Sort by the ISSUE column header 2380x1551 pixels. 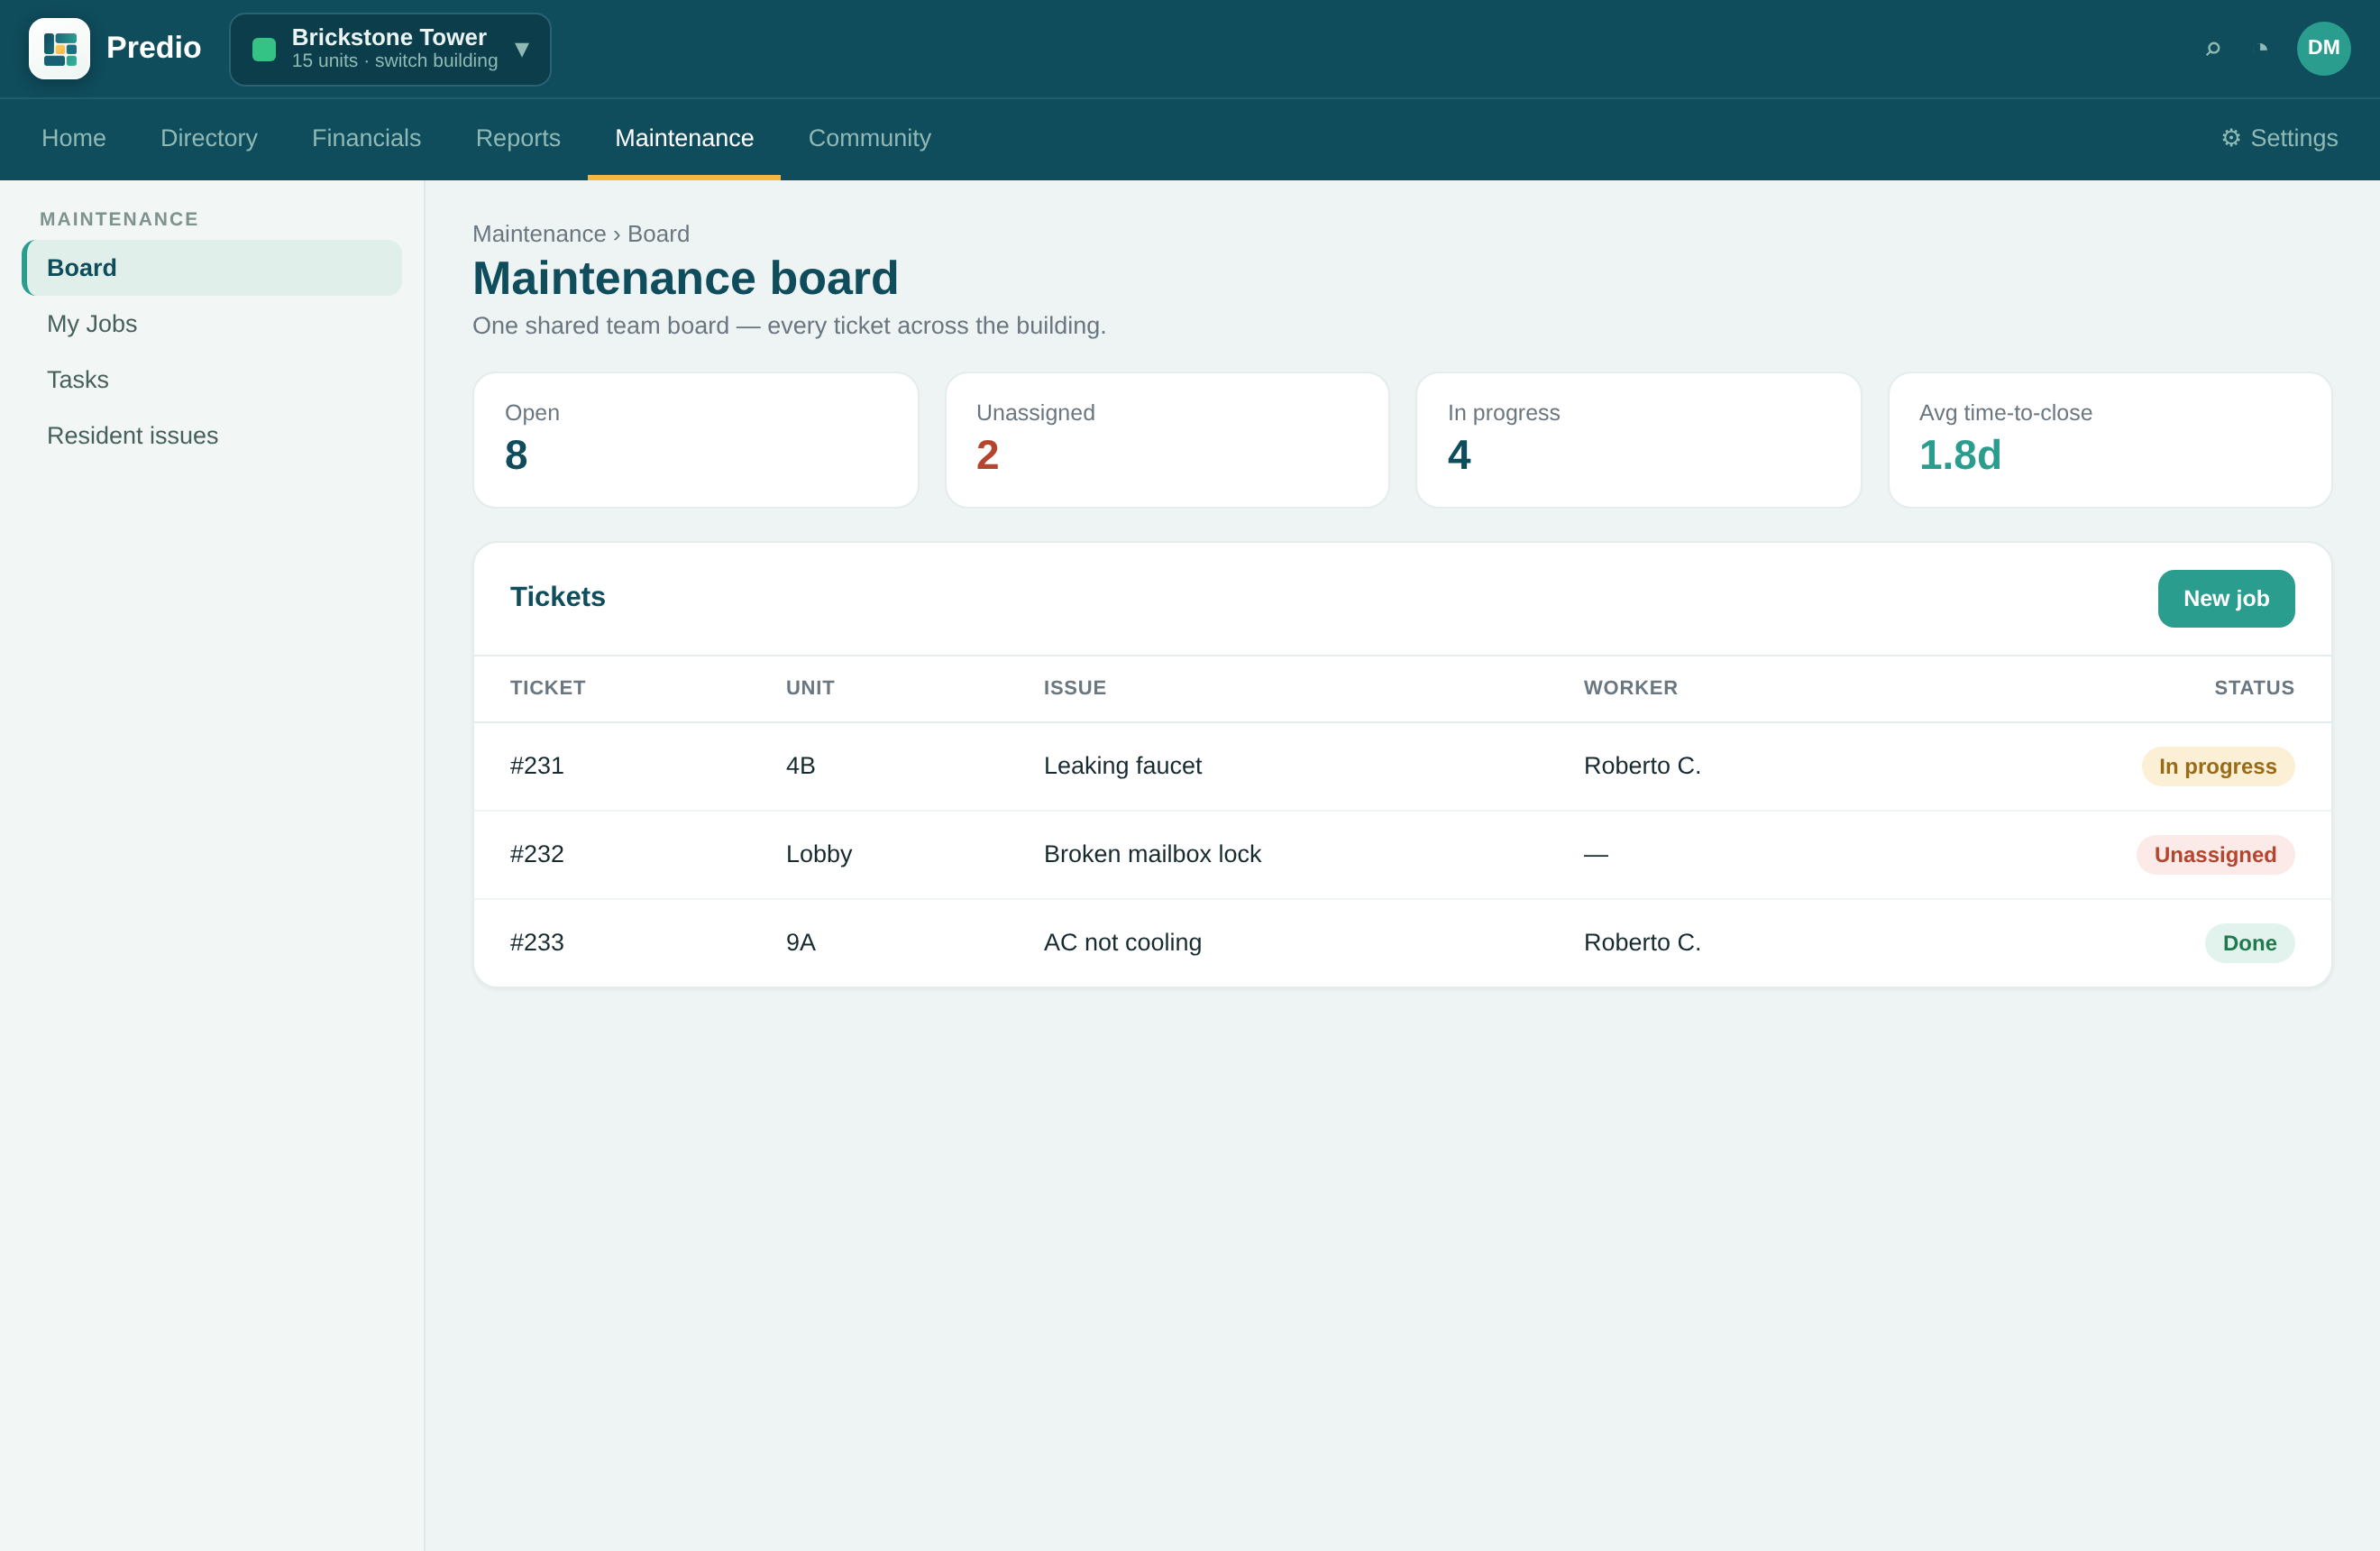pos(1075,688)
